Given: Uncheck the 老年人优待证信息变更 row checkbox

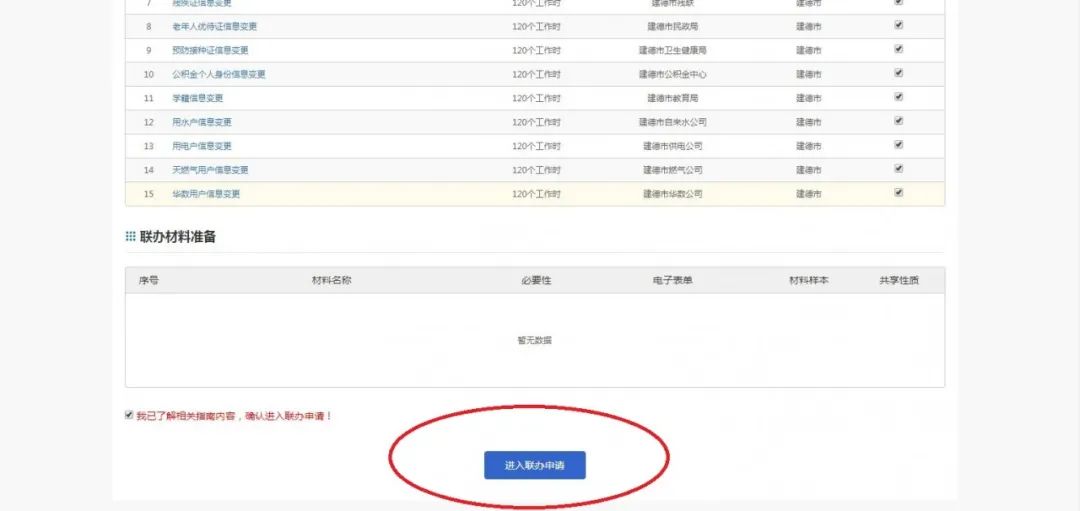Looking at the screenshot, I should [898, 25].
